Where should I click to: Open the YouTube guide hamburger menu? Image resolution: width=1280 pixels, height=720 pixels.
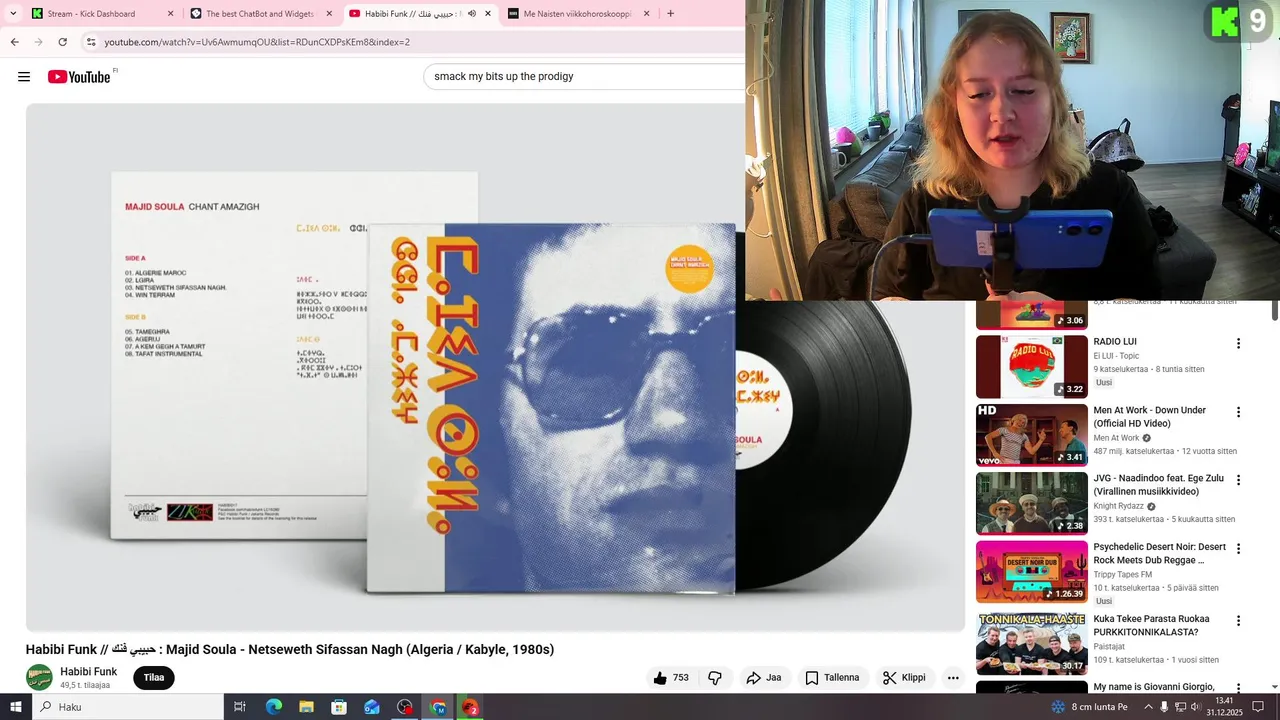coord(24,77)
